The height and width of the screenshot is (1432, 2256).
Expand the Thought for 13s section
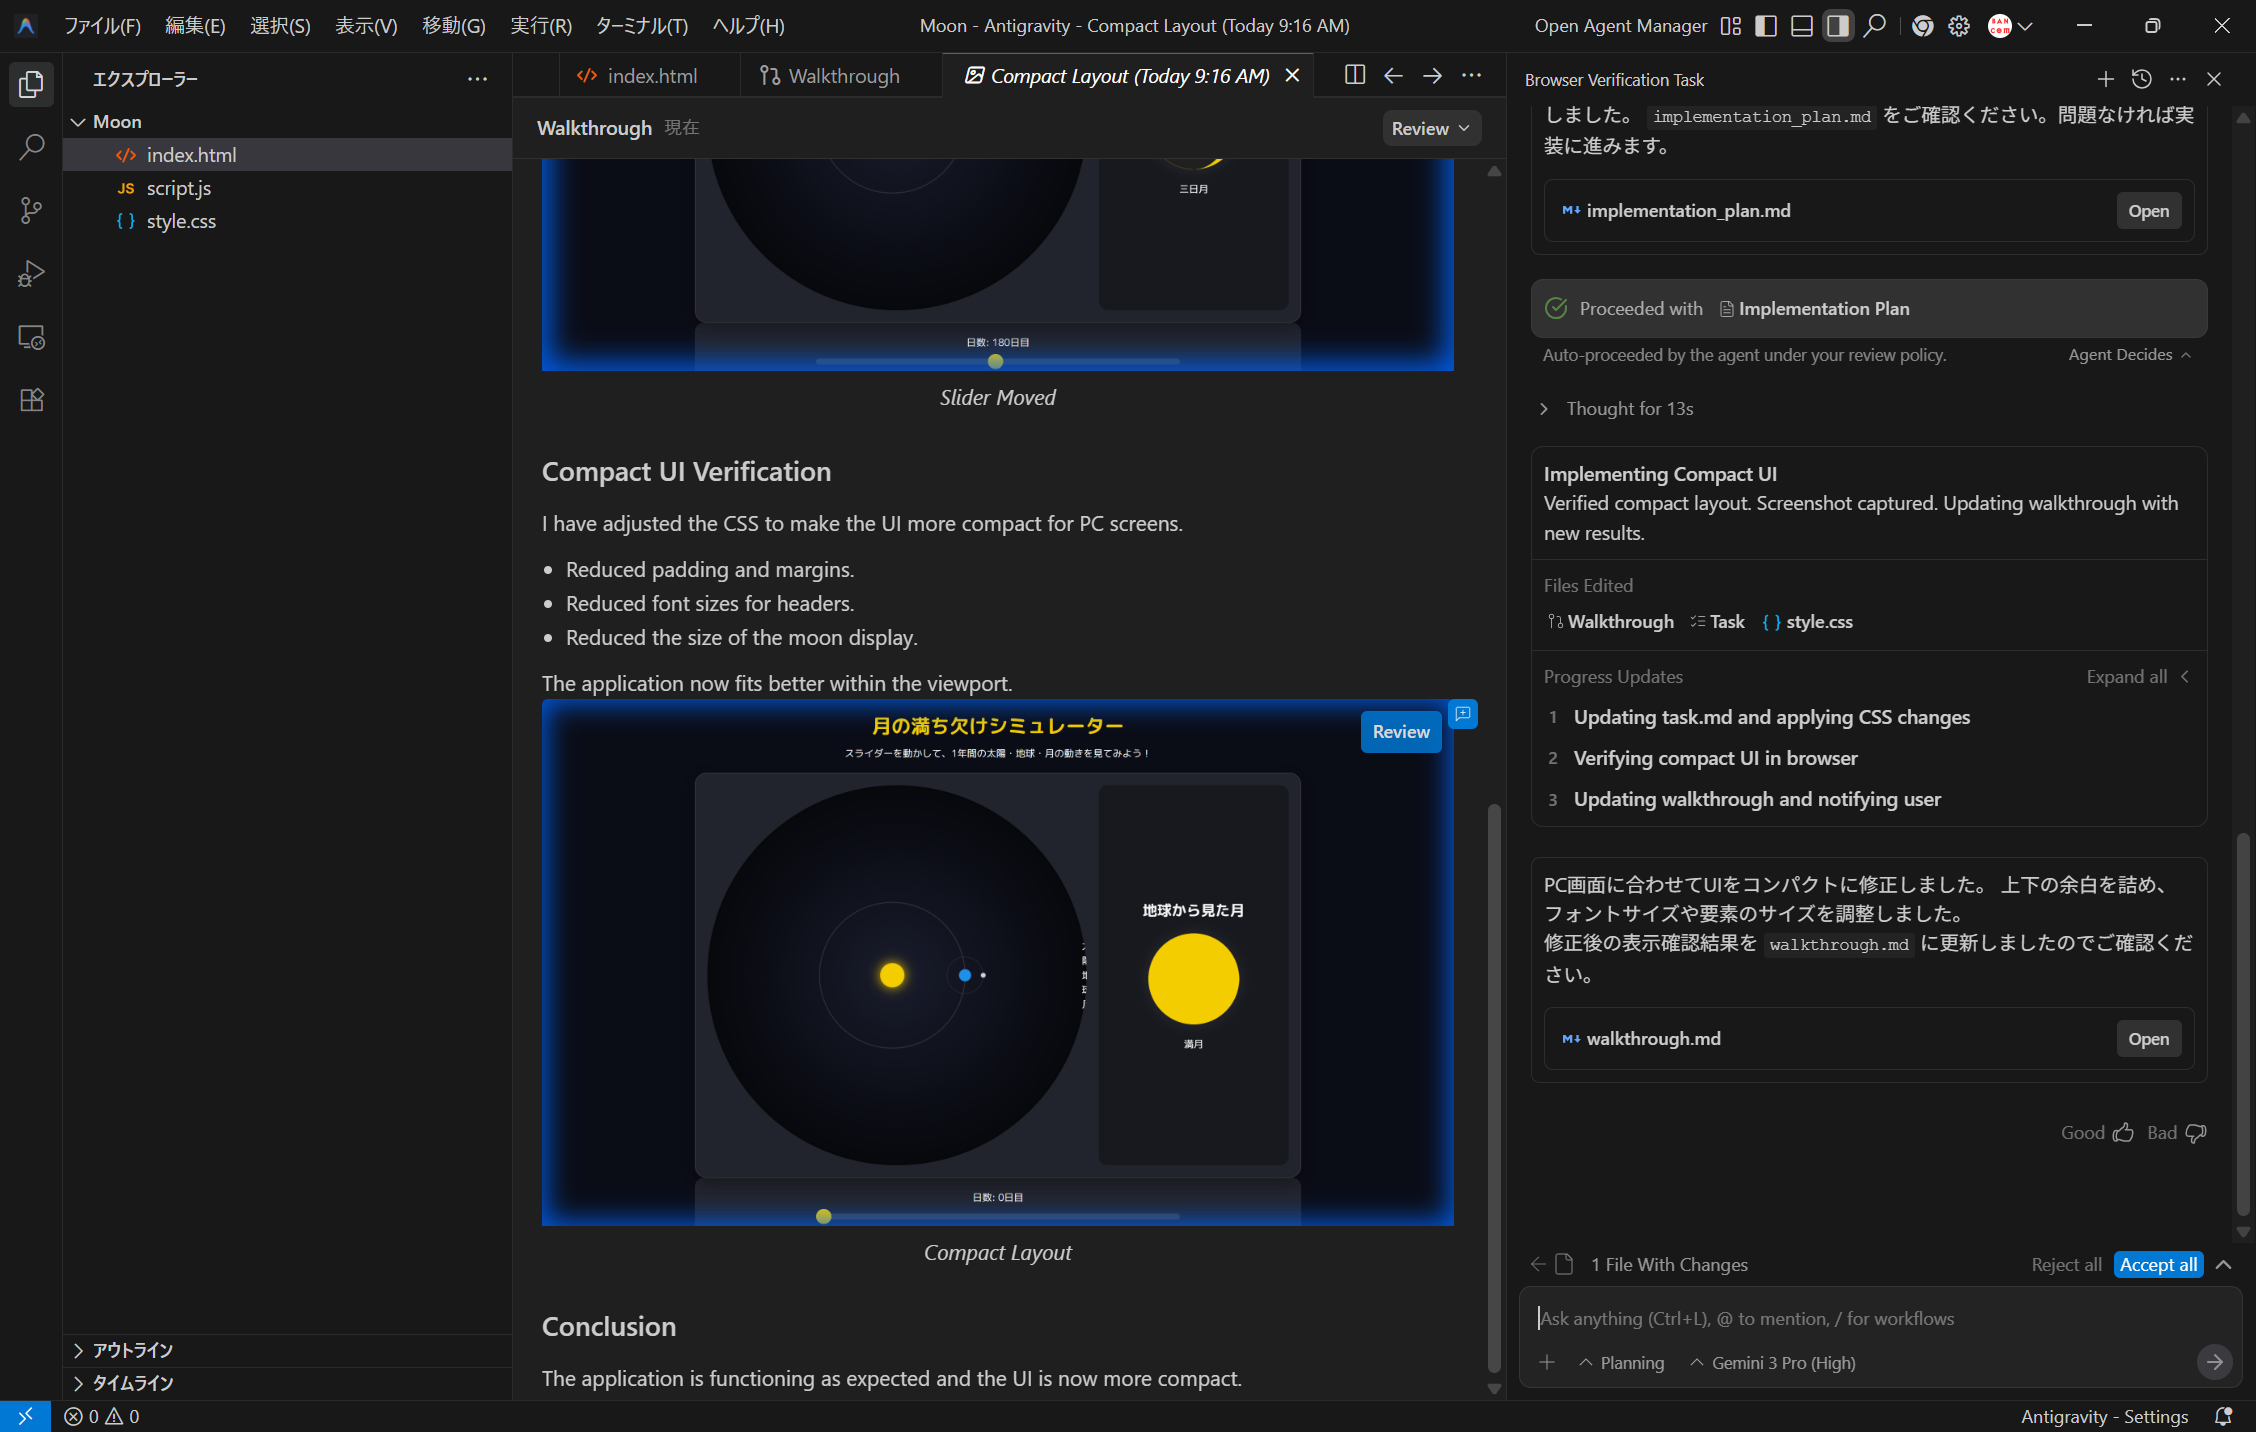(x=1629, y=408)
